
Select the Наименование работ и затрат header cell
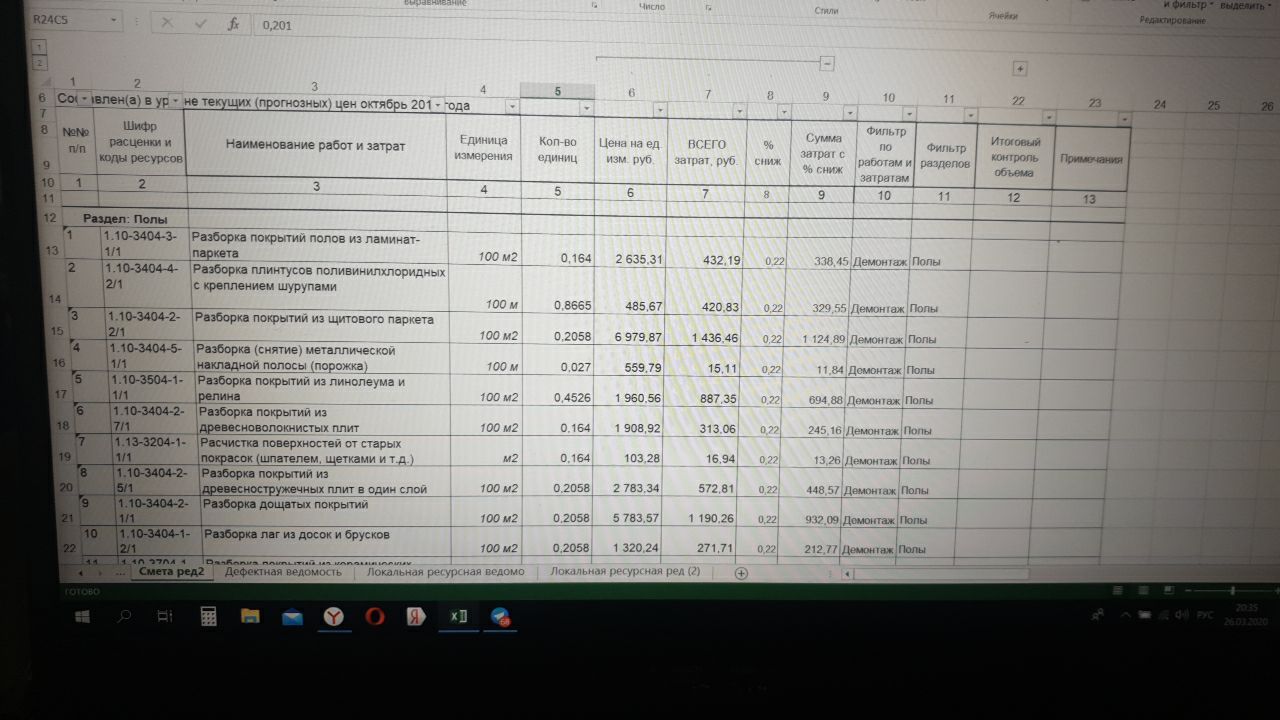click(315, 146)
